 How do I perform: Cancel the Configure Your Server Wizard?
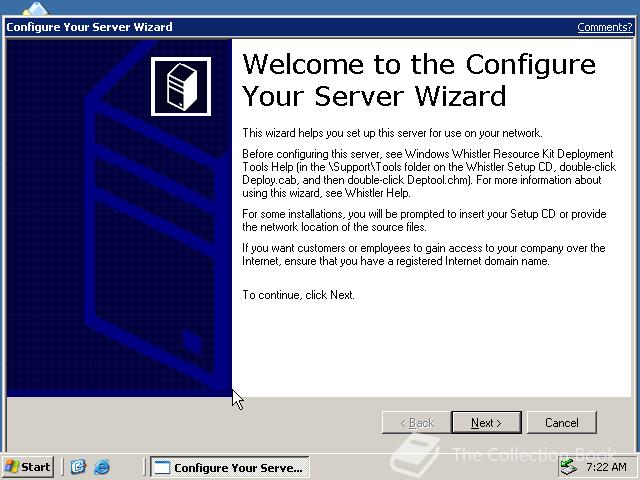[562, 422]
